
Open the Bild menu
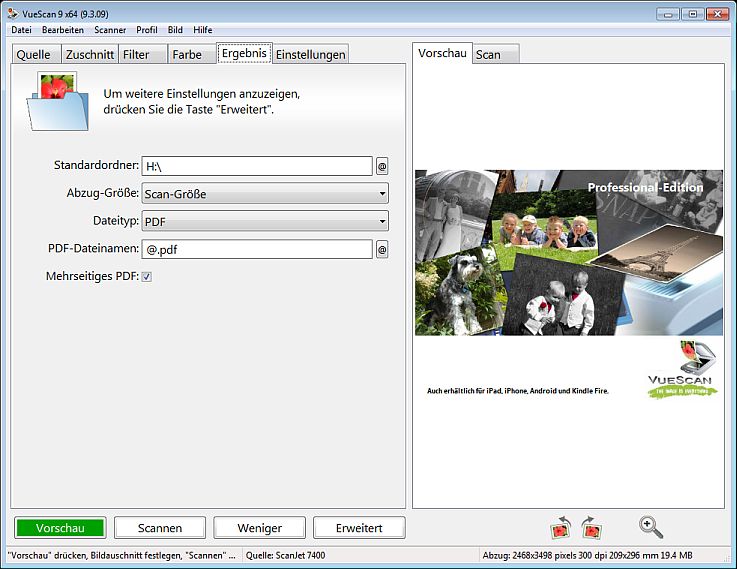[x=175, y=30]
